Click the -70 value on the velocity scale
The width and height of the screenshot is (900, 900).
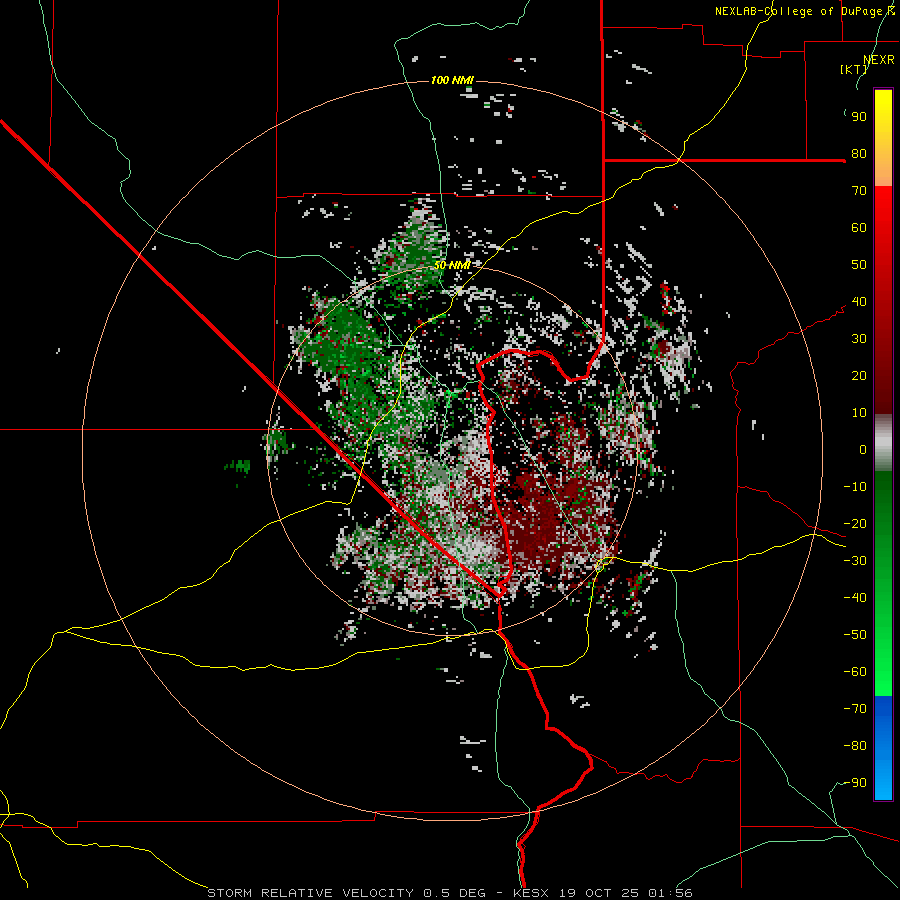click(855, 709)
